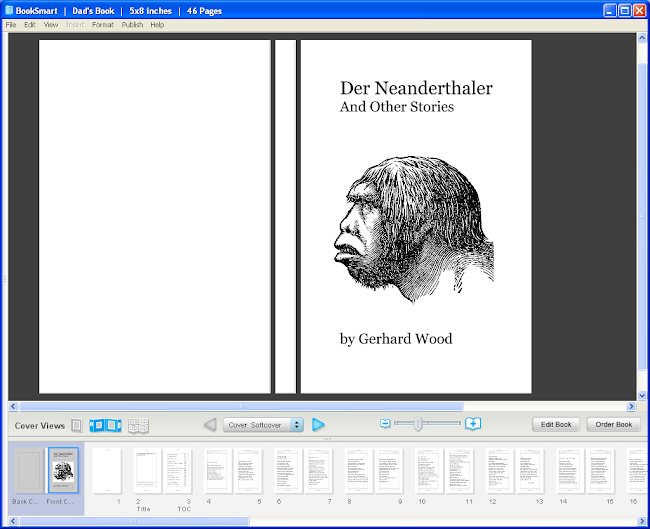The height and width of the screenshot is (529, 650).
Task: Click the Order Book button
Action: coord(614,425)
